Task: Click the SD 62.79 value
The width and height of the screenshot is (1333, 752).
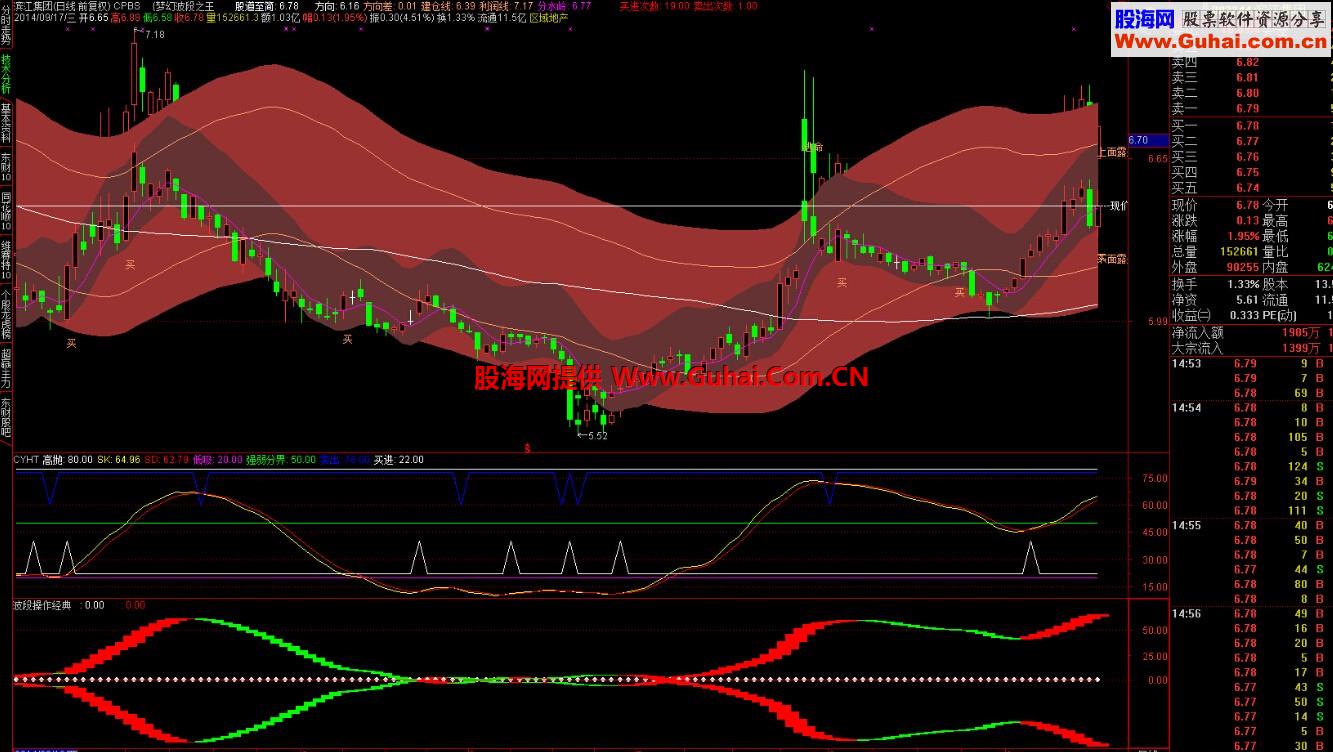Action: point(167,460)
